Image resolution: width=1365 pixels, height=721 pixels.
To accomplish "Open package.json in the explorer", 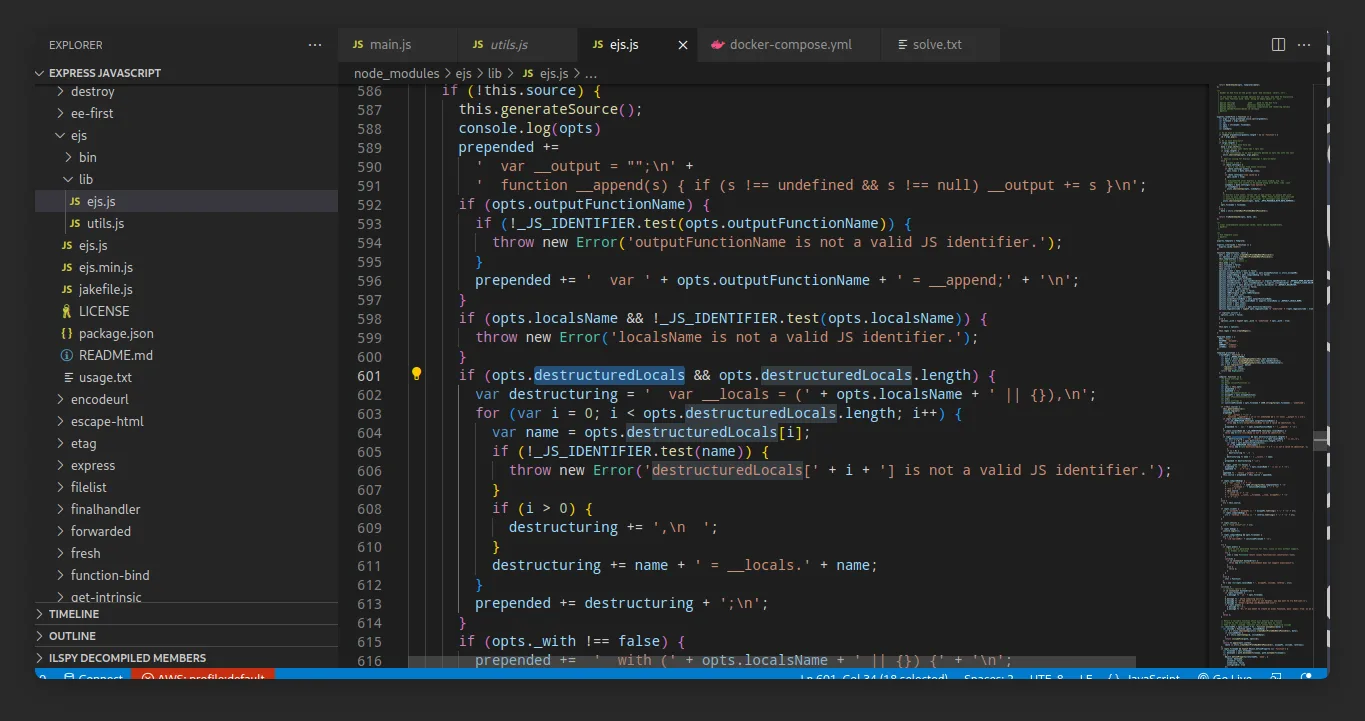I will click(x=116, y=333).
